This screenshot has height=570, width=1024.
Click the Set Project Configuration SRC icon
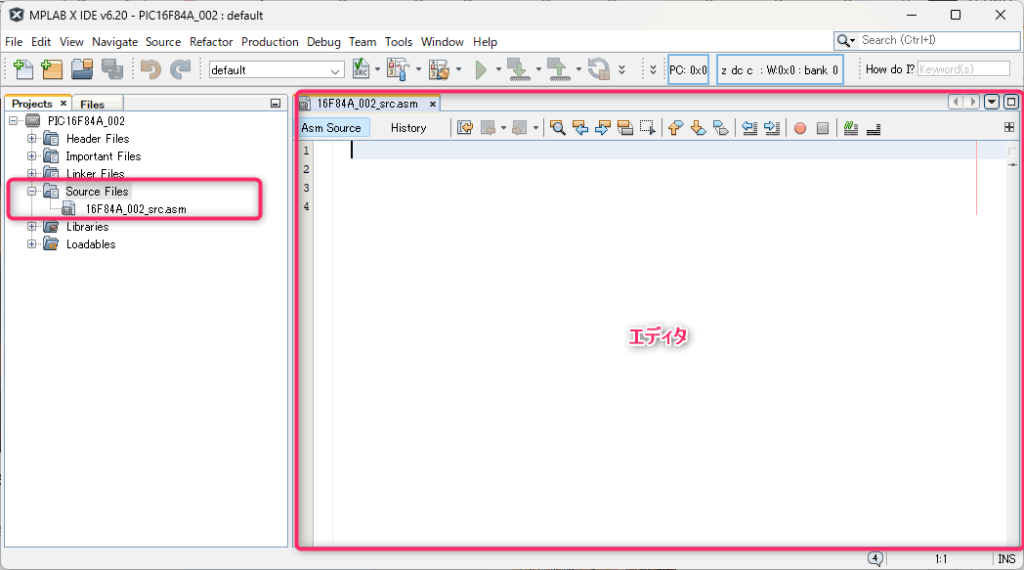coord(360,69)
